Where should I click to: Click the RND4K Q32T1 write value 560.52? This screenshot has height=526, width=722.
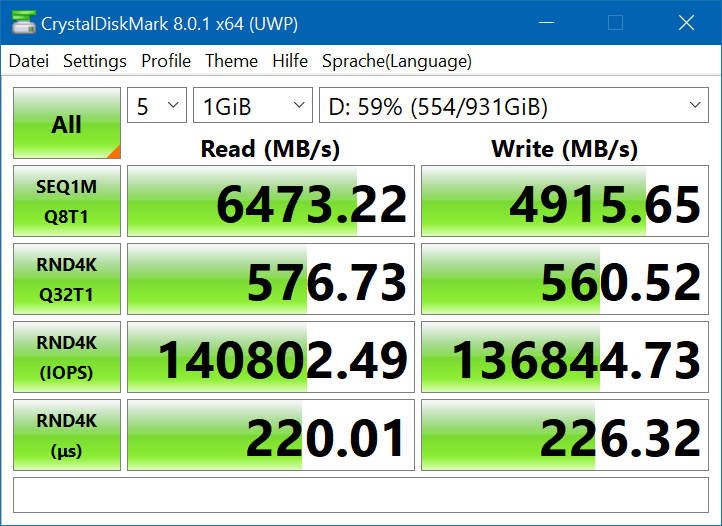coord(565,279)
